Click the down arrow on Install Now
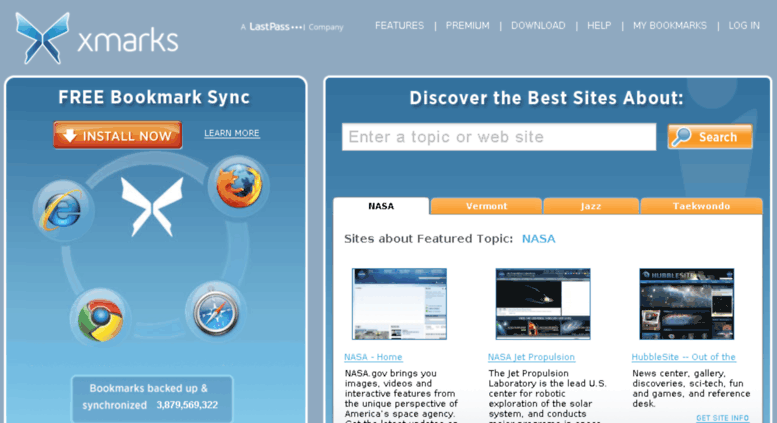Screen dimensions: 777x423 point(70,135)
